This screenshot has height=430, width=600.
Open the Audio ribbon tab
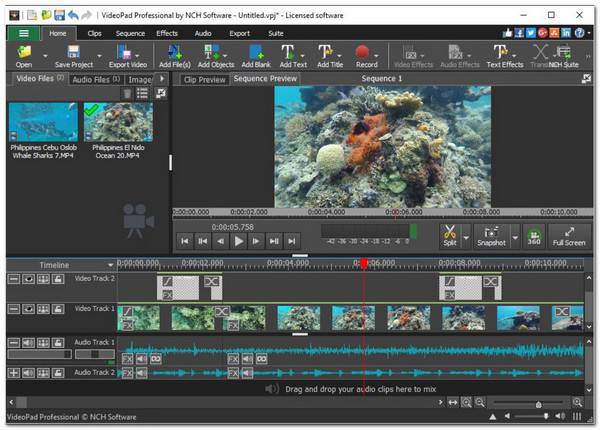point(203,33)
